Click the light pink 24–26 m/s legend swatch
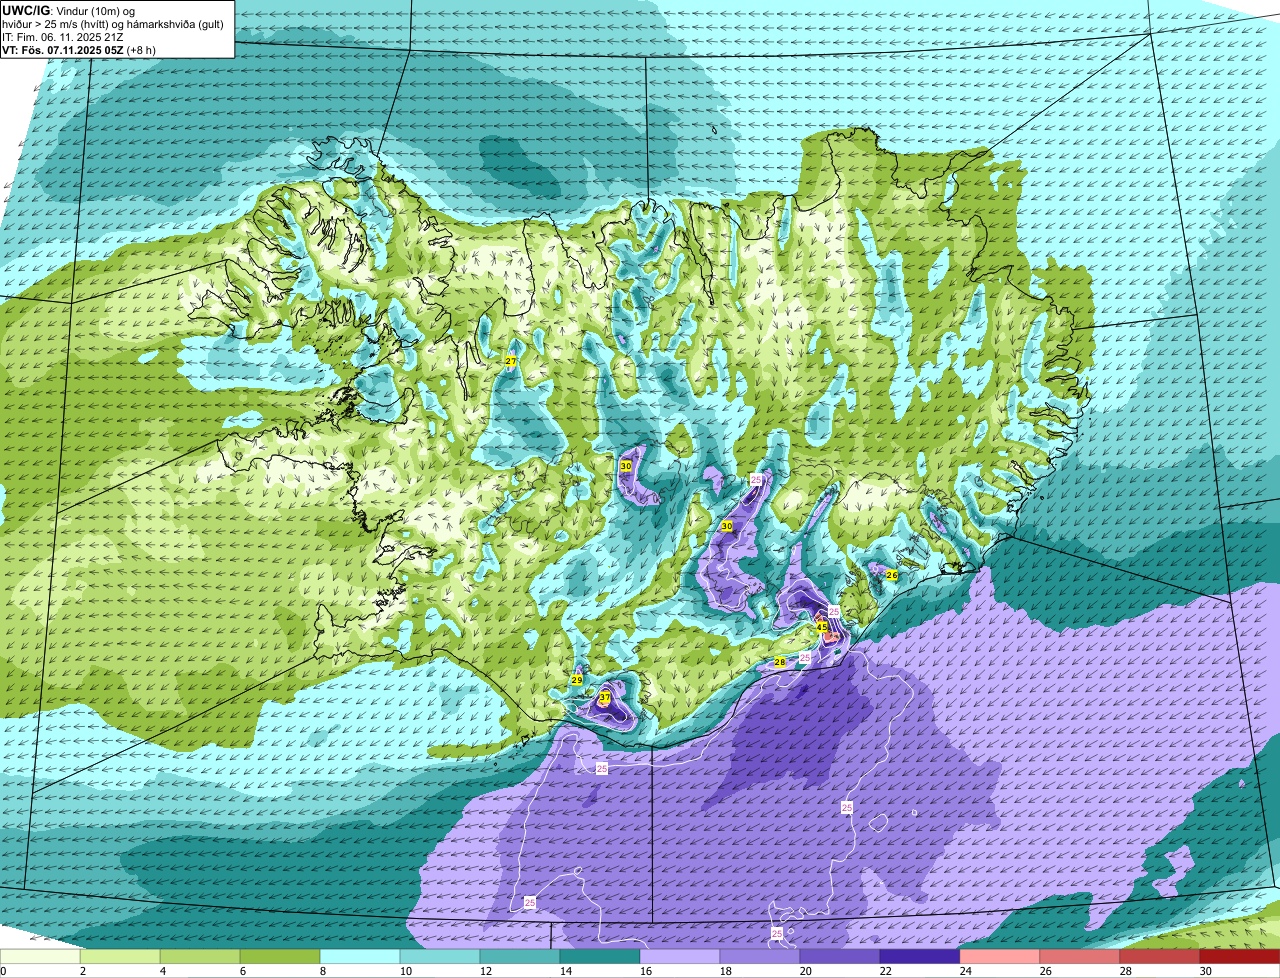The image size is (1280, 978). pos(1000,957)
